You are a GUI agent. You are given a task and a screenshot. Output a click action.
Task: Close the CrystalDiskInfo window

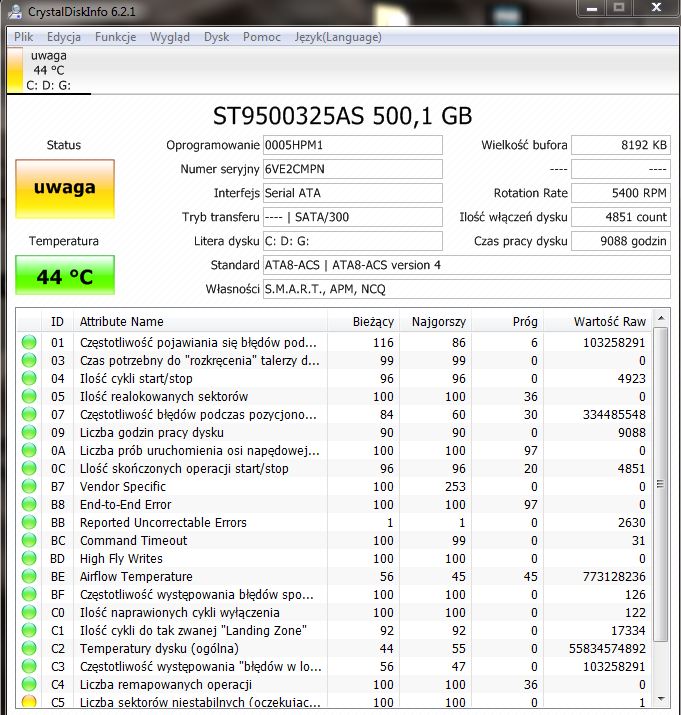656,8
